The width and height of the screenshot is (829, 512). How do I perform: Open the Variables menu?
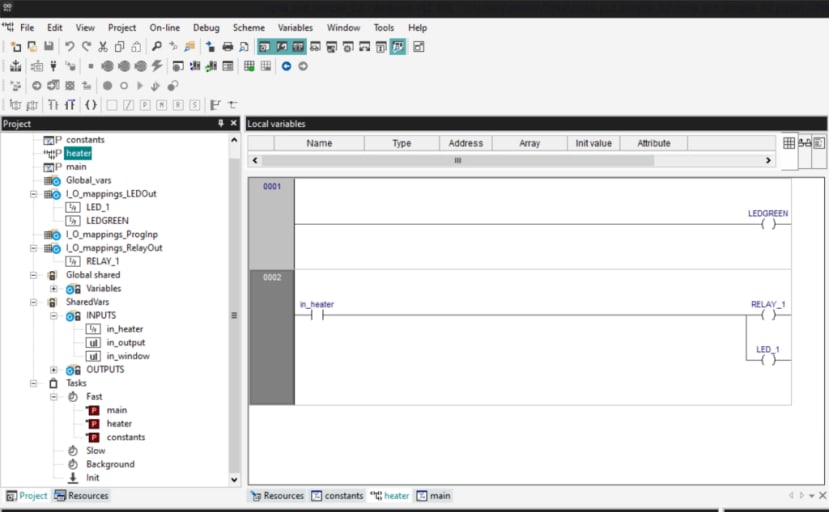tap(295, 28)
